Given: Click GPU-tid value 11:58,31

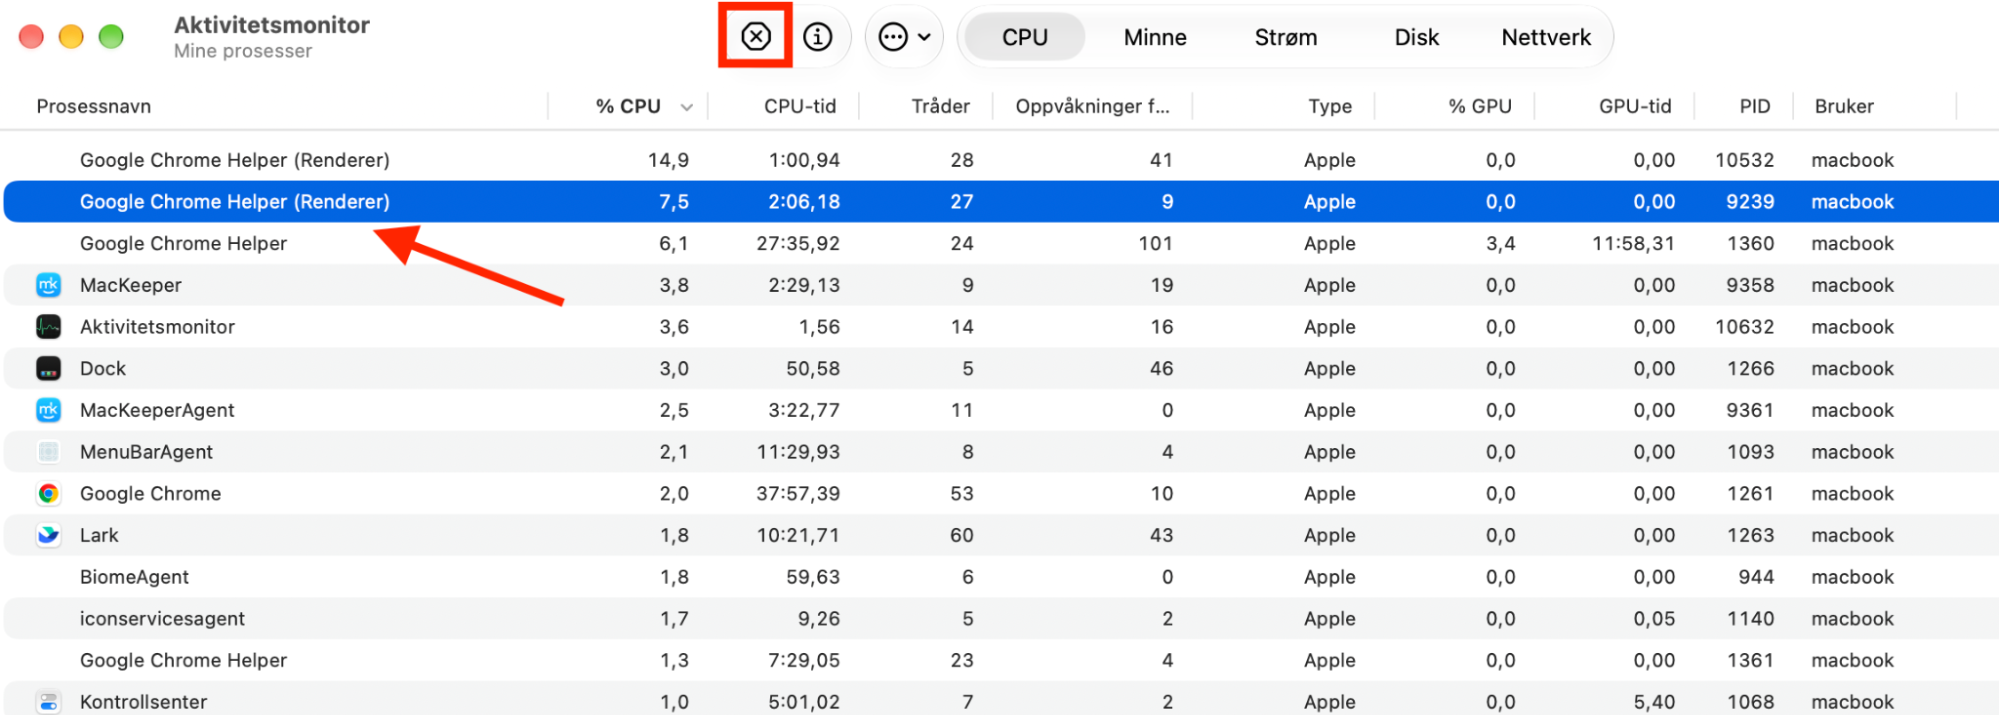Looking at the screenshot, I should click(1633, 243).
